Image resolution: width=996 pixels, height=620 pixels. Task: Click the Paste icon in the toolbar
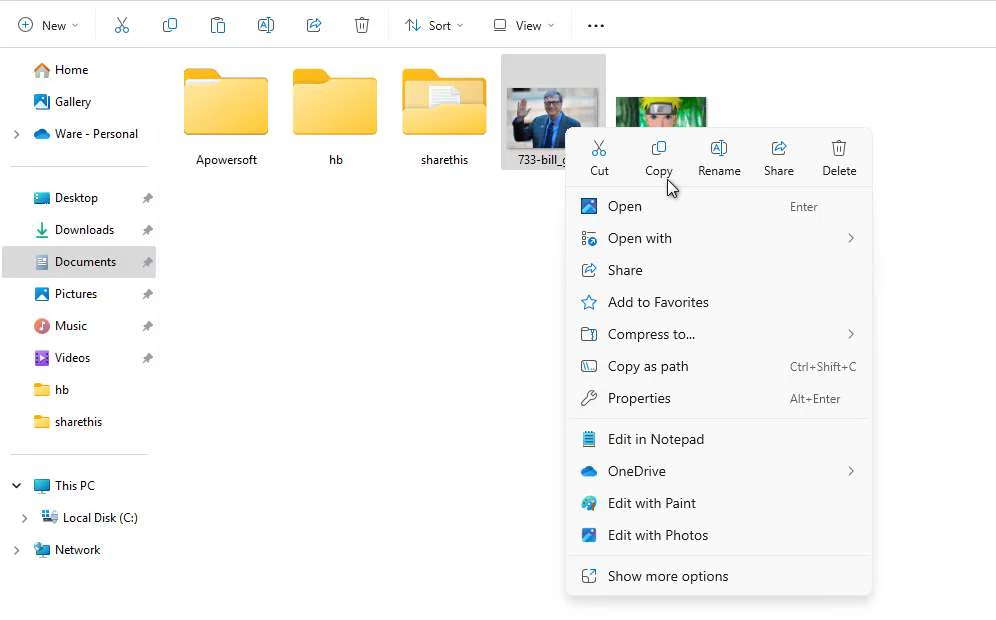pos(218,24)
